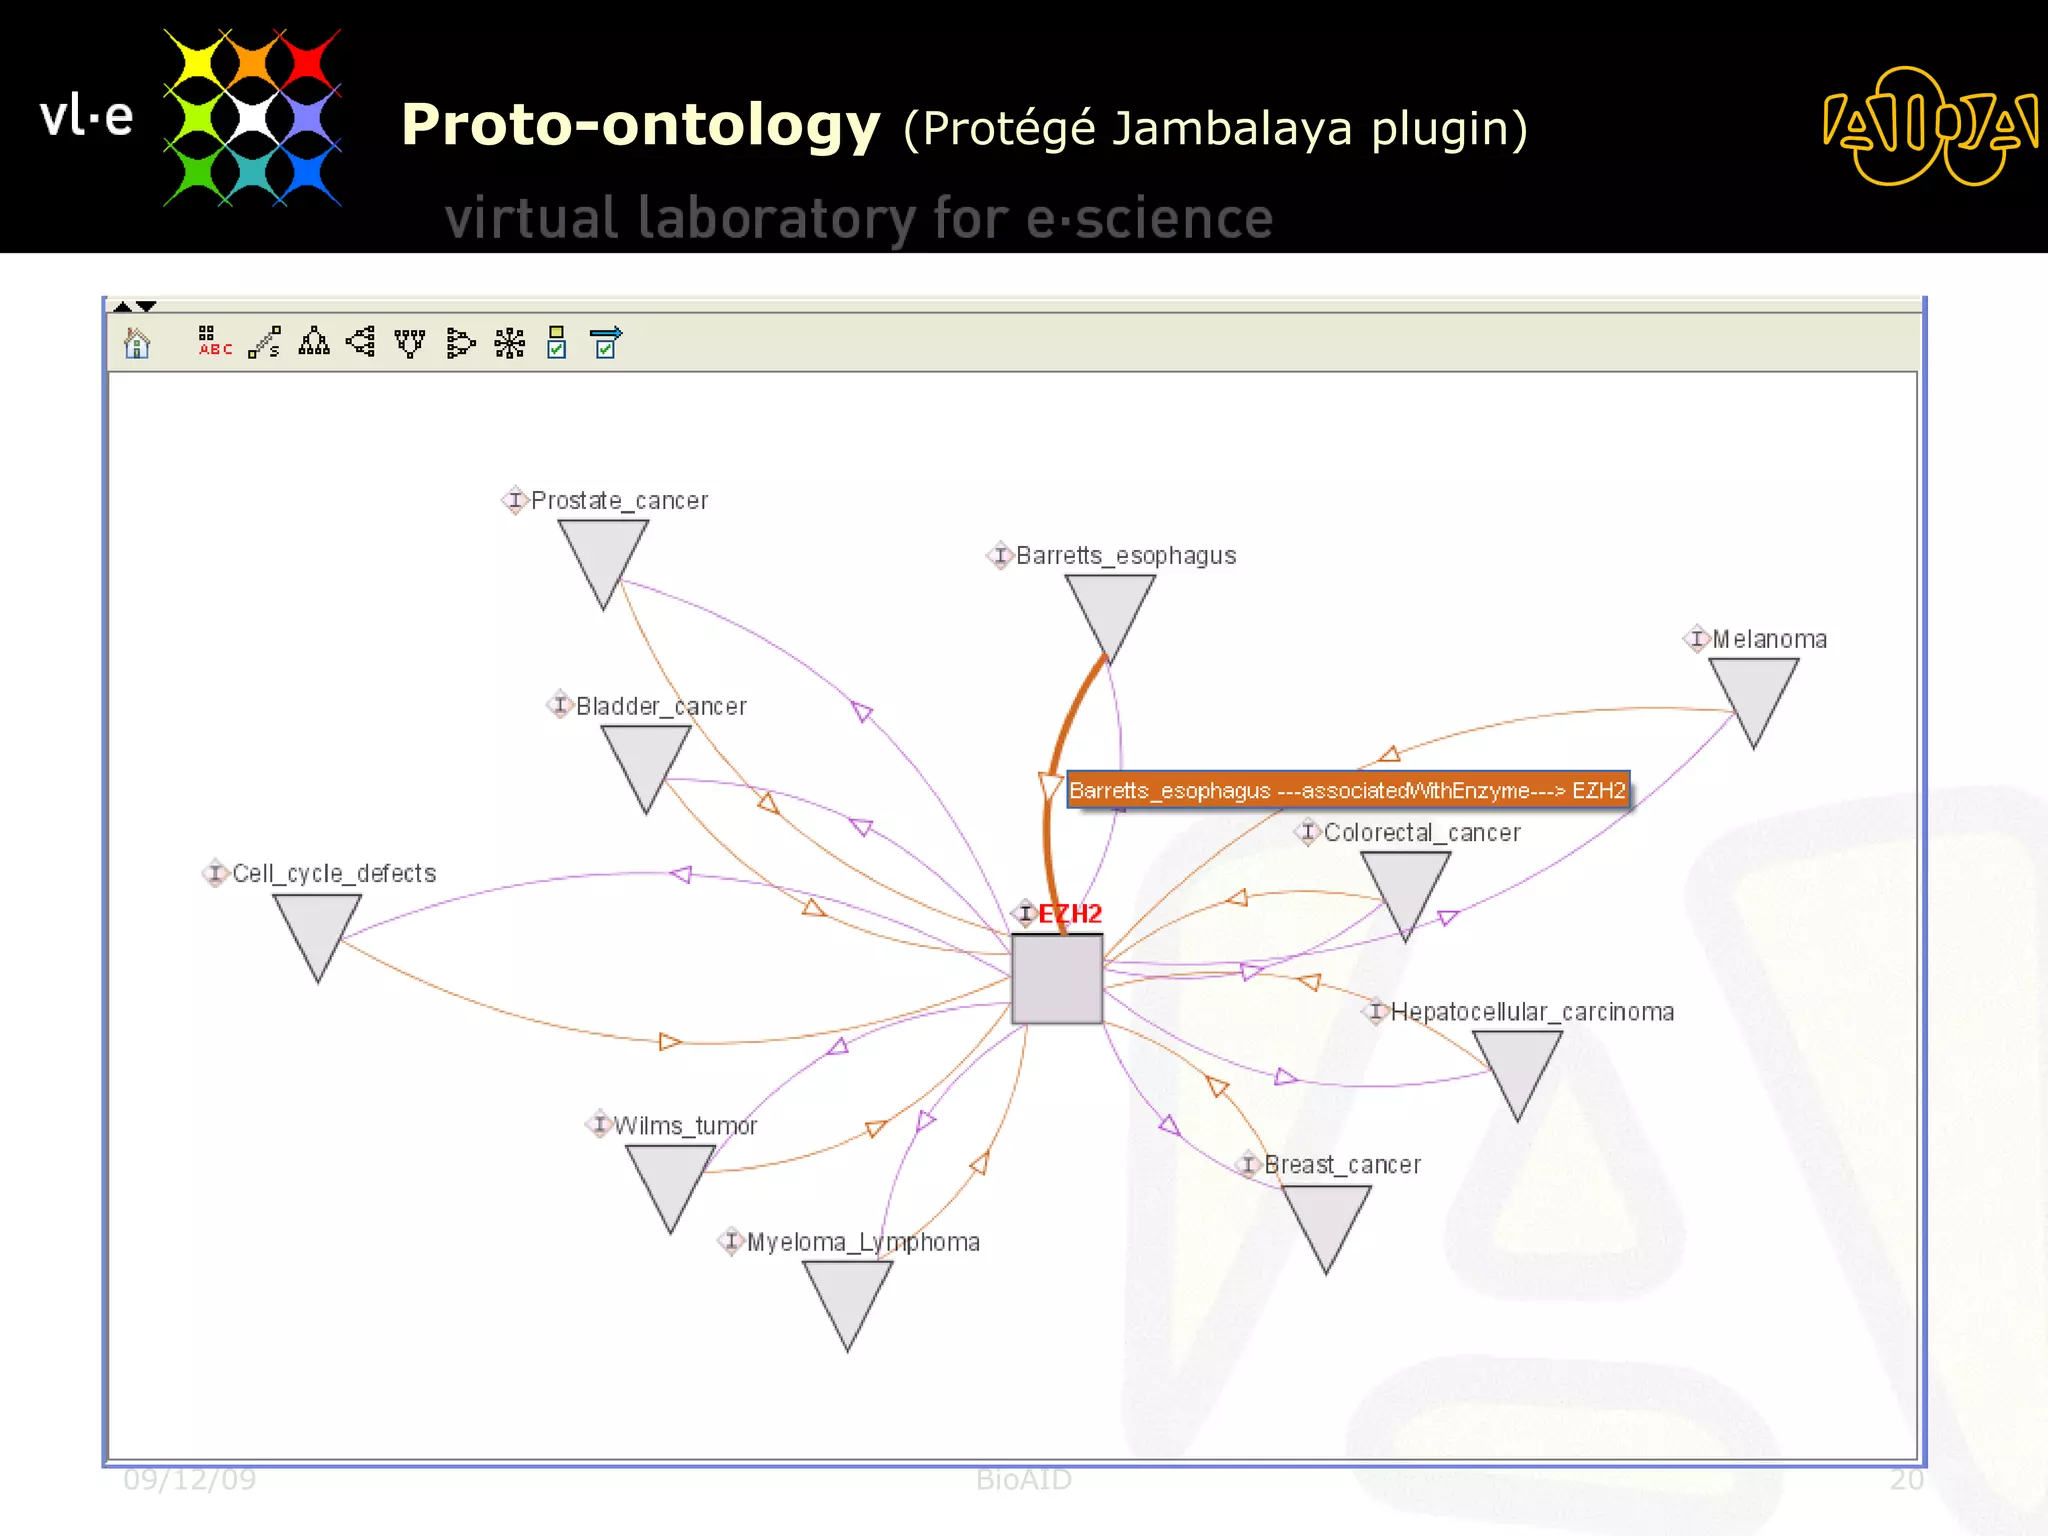Image resolution: width=2048 pixels, height=1536 pixels.
Task: Click the Colorectal_cancer label text
Action: [x=1422, y=832]
